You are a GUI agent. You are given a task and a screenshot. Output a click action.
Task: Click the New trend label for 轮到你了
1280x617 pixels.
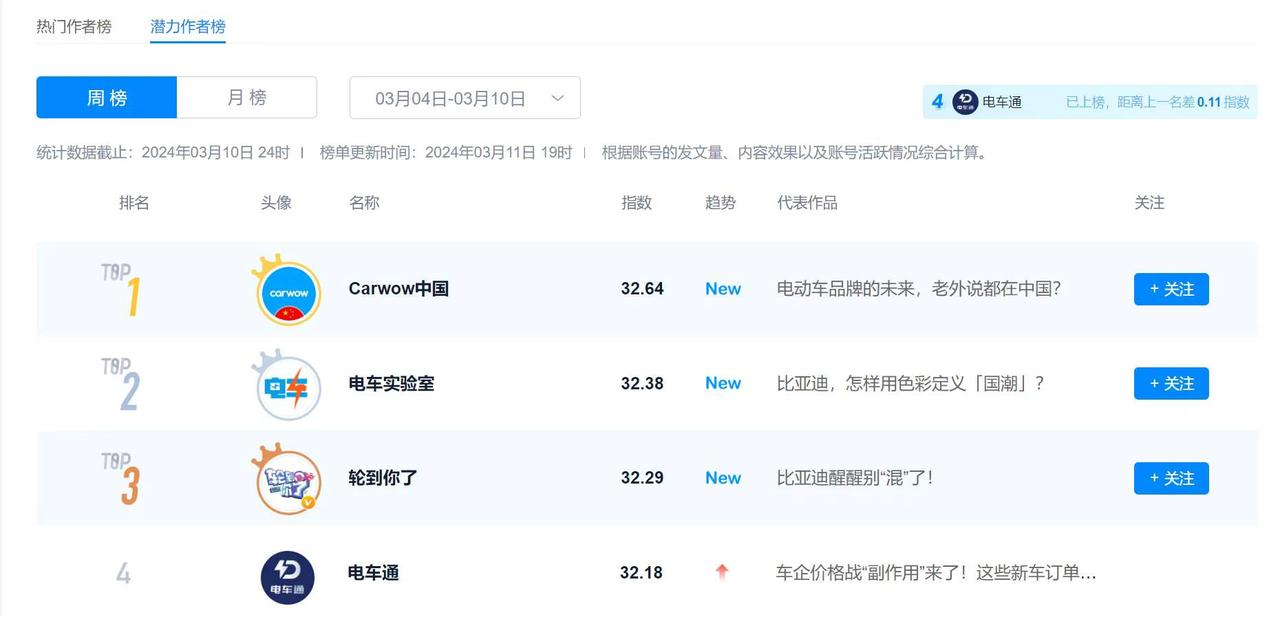723,478
